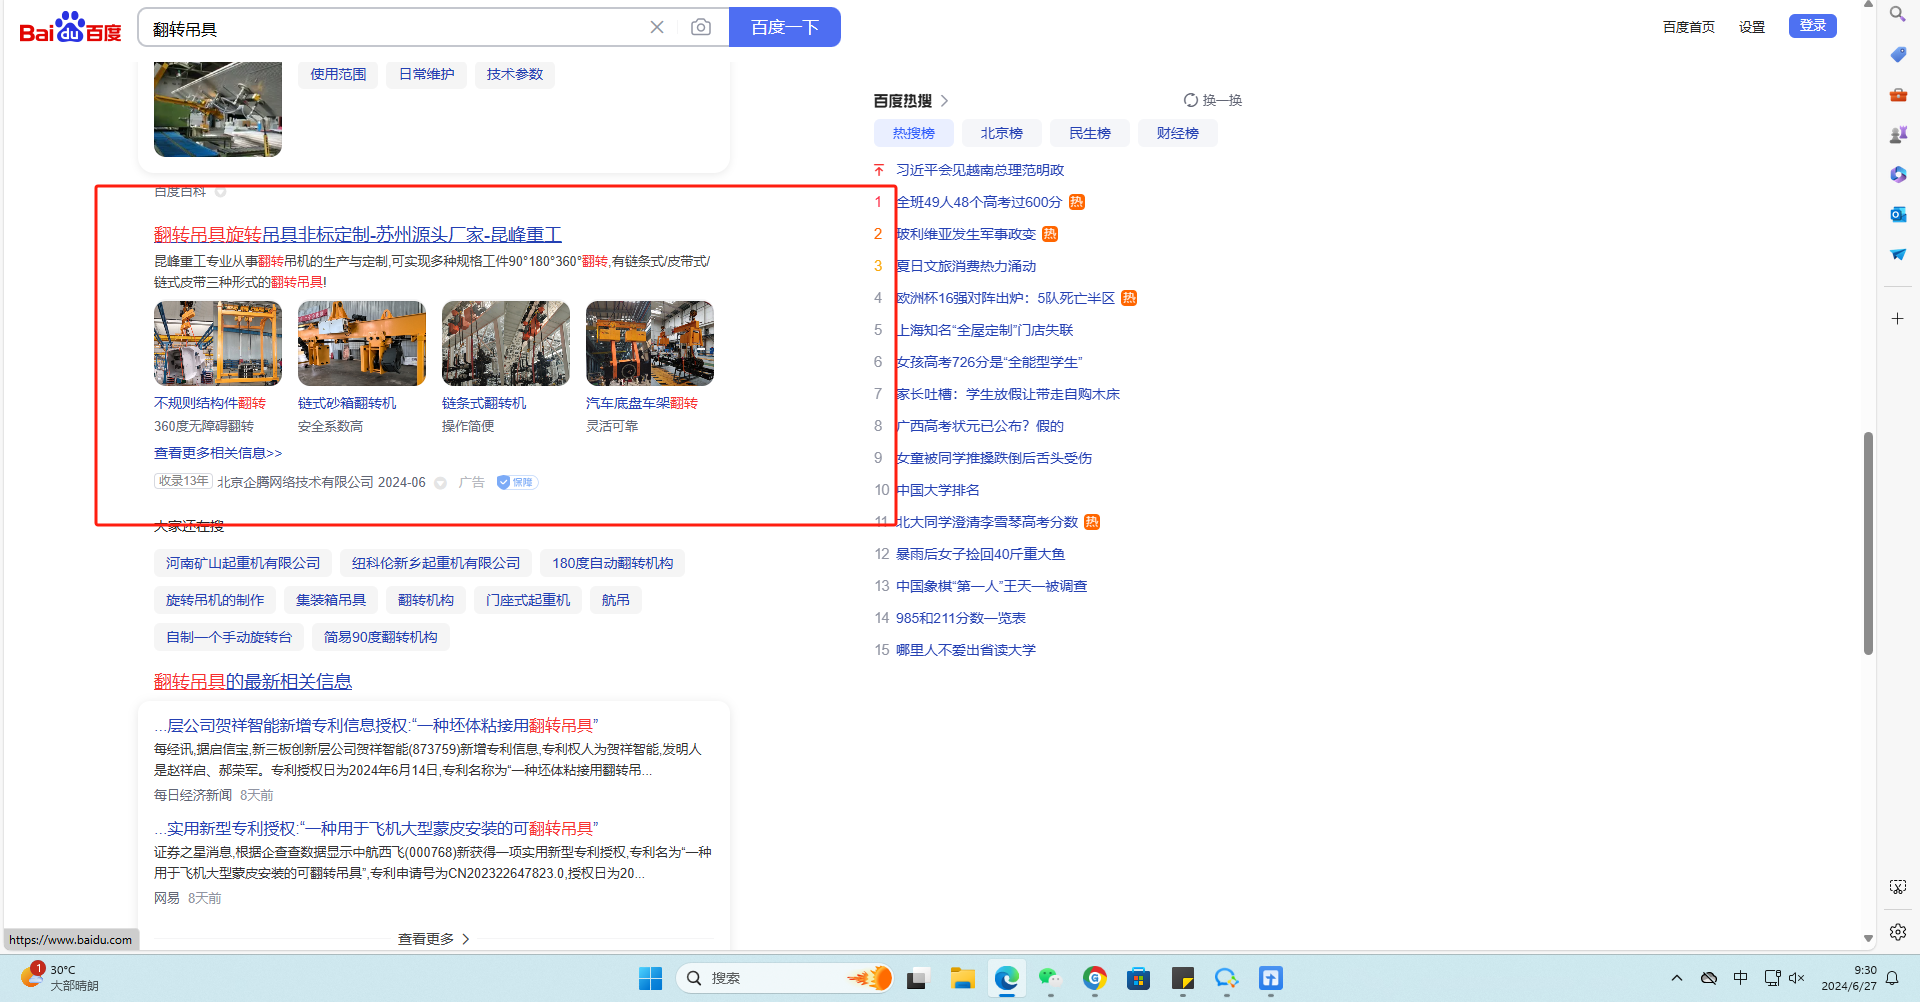Expand 查看更多 news results

click(433, 939)
